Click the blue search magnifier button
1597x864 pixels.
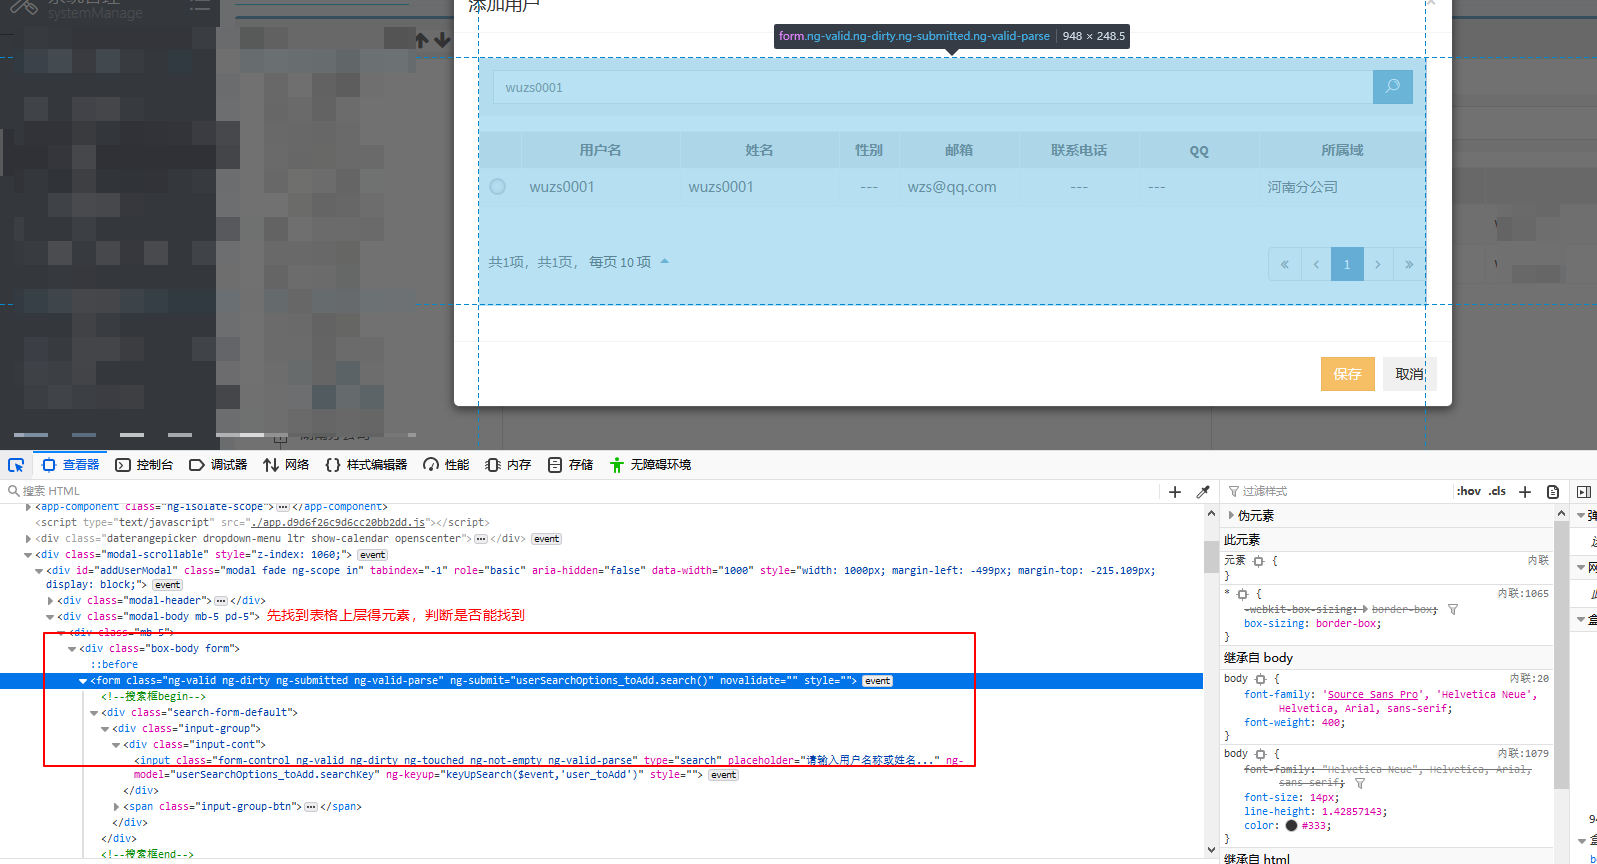[1392, 87]
